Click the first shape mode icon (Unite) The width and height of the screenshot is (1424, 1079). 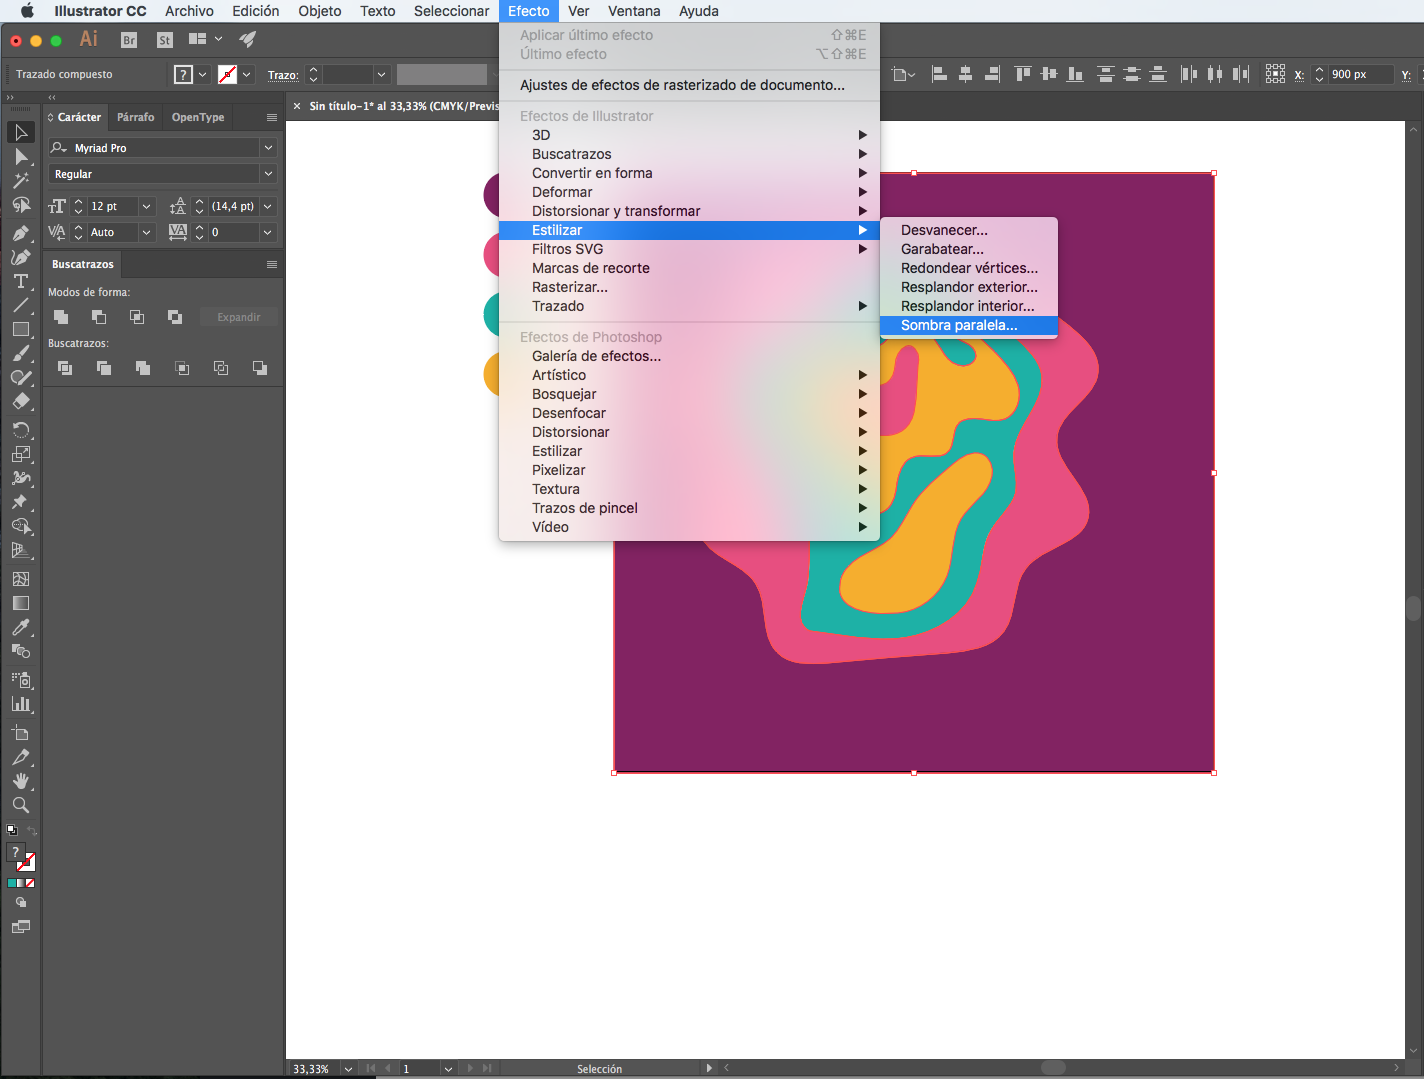click(x=61, y=317)
